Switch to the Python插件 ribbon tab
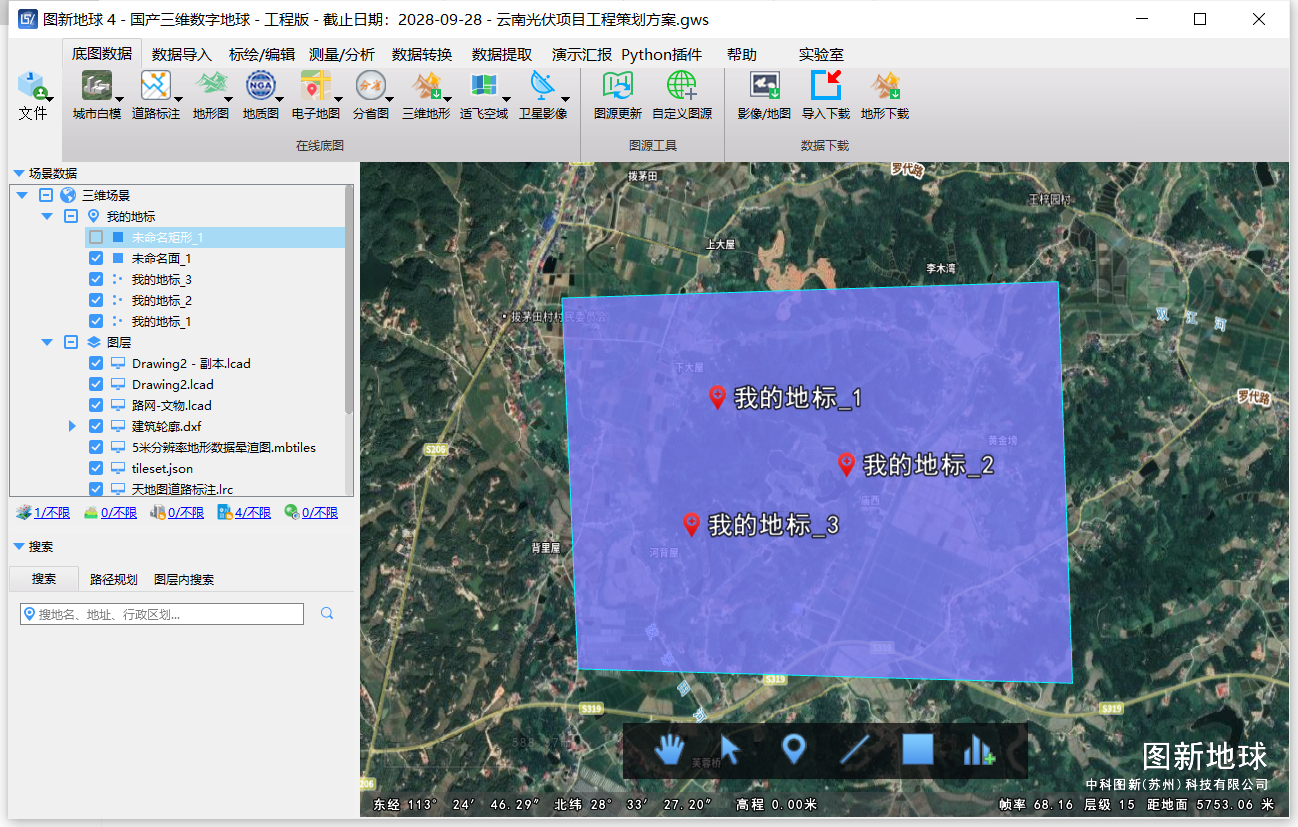 click(x=662, y=55)
